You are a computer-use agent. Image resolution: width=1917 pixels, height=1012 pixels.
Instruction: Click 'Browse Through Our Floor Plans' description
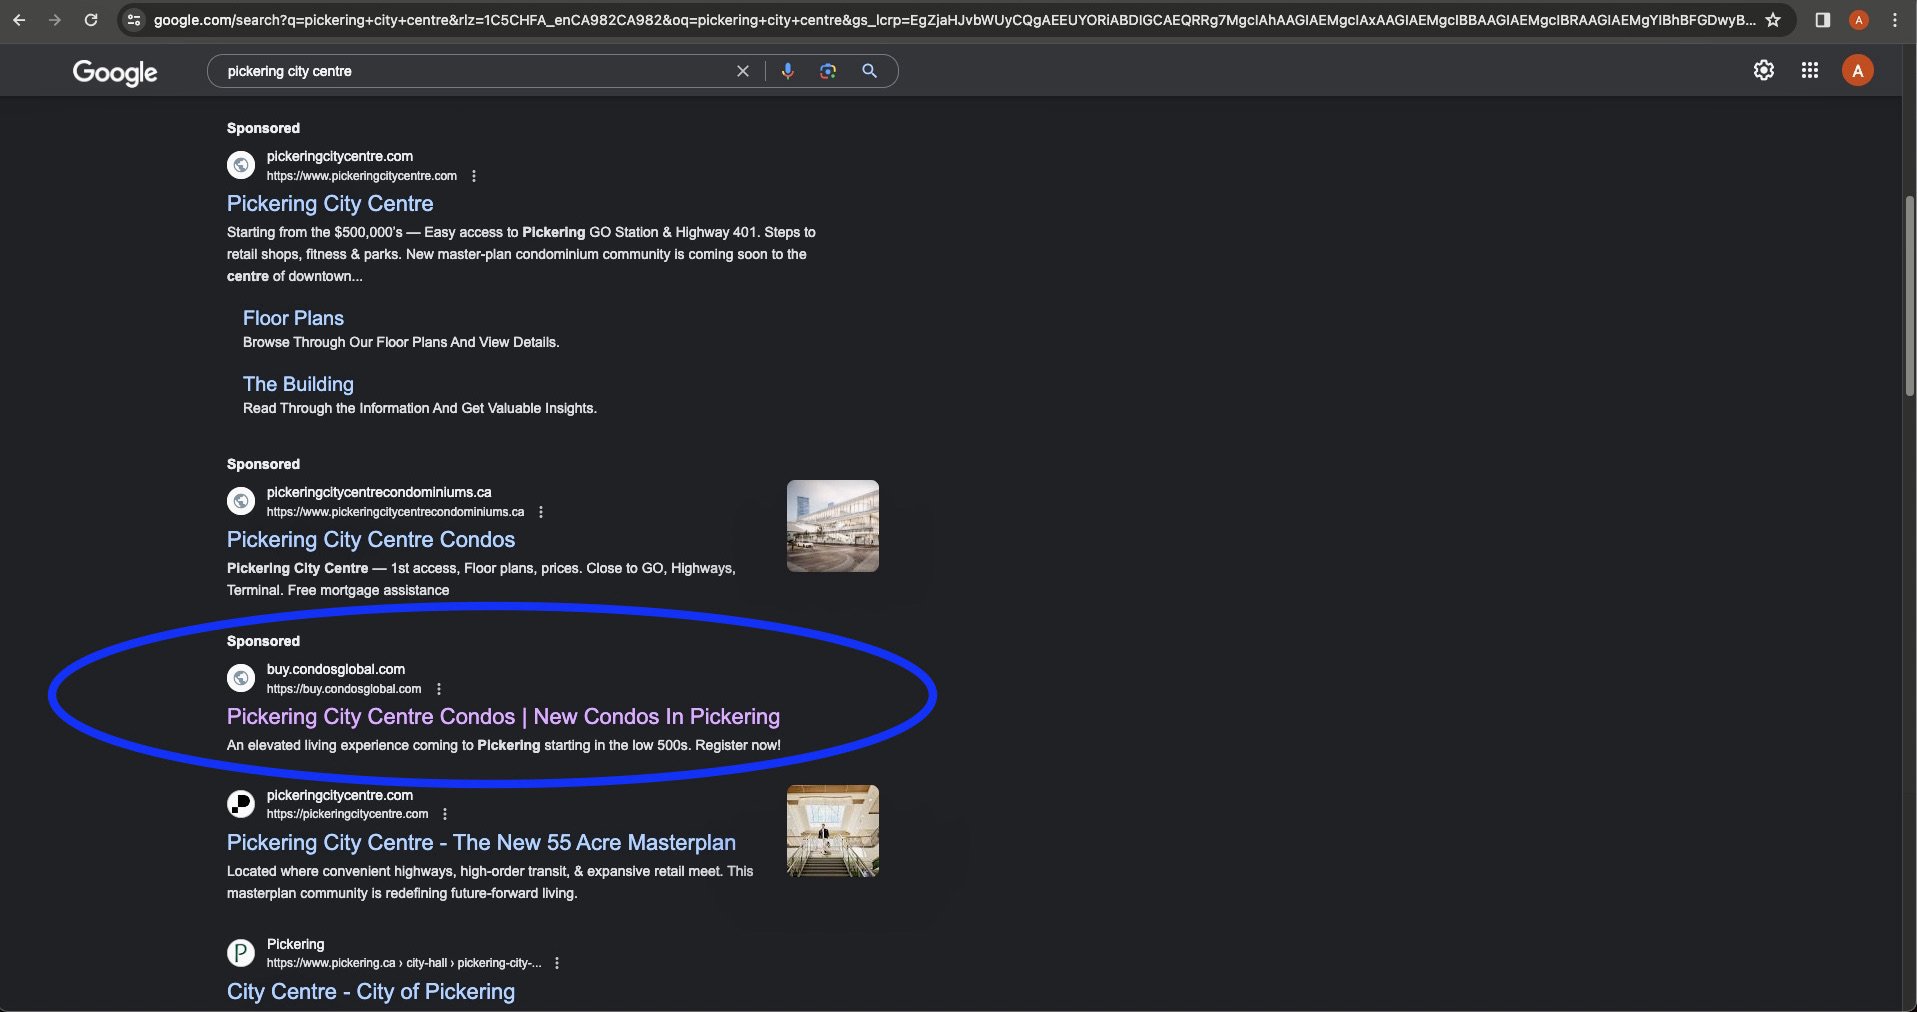pyautogui.click(x=401, y=342)
